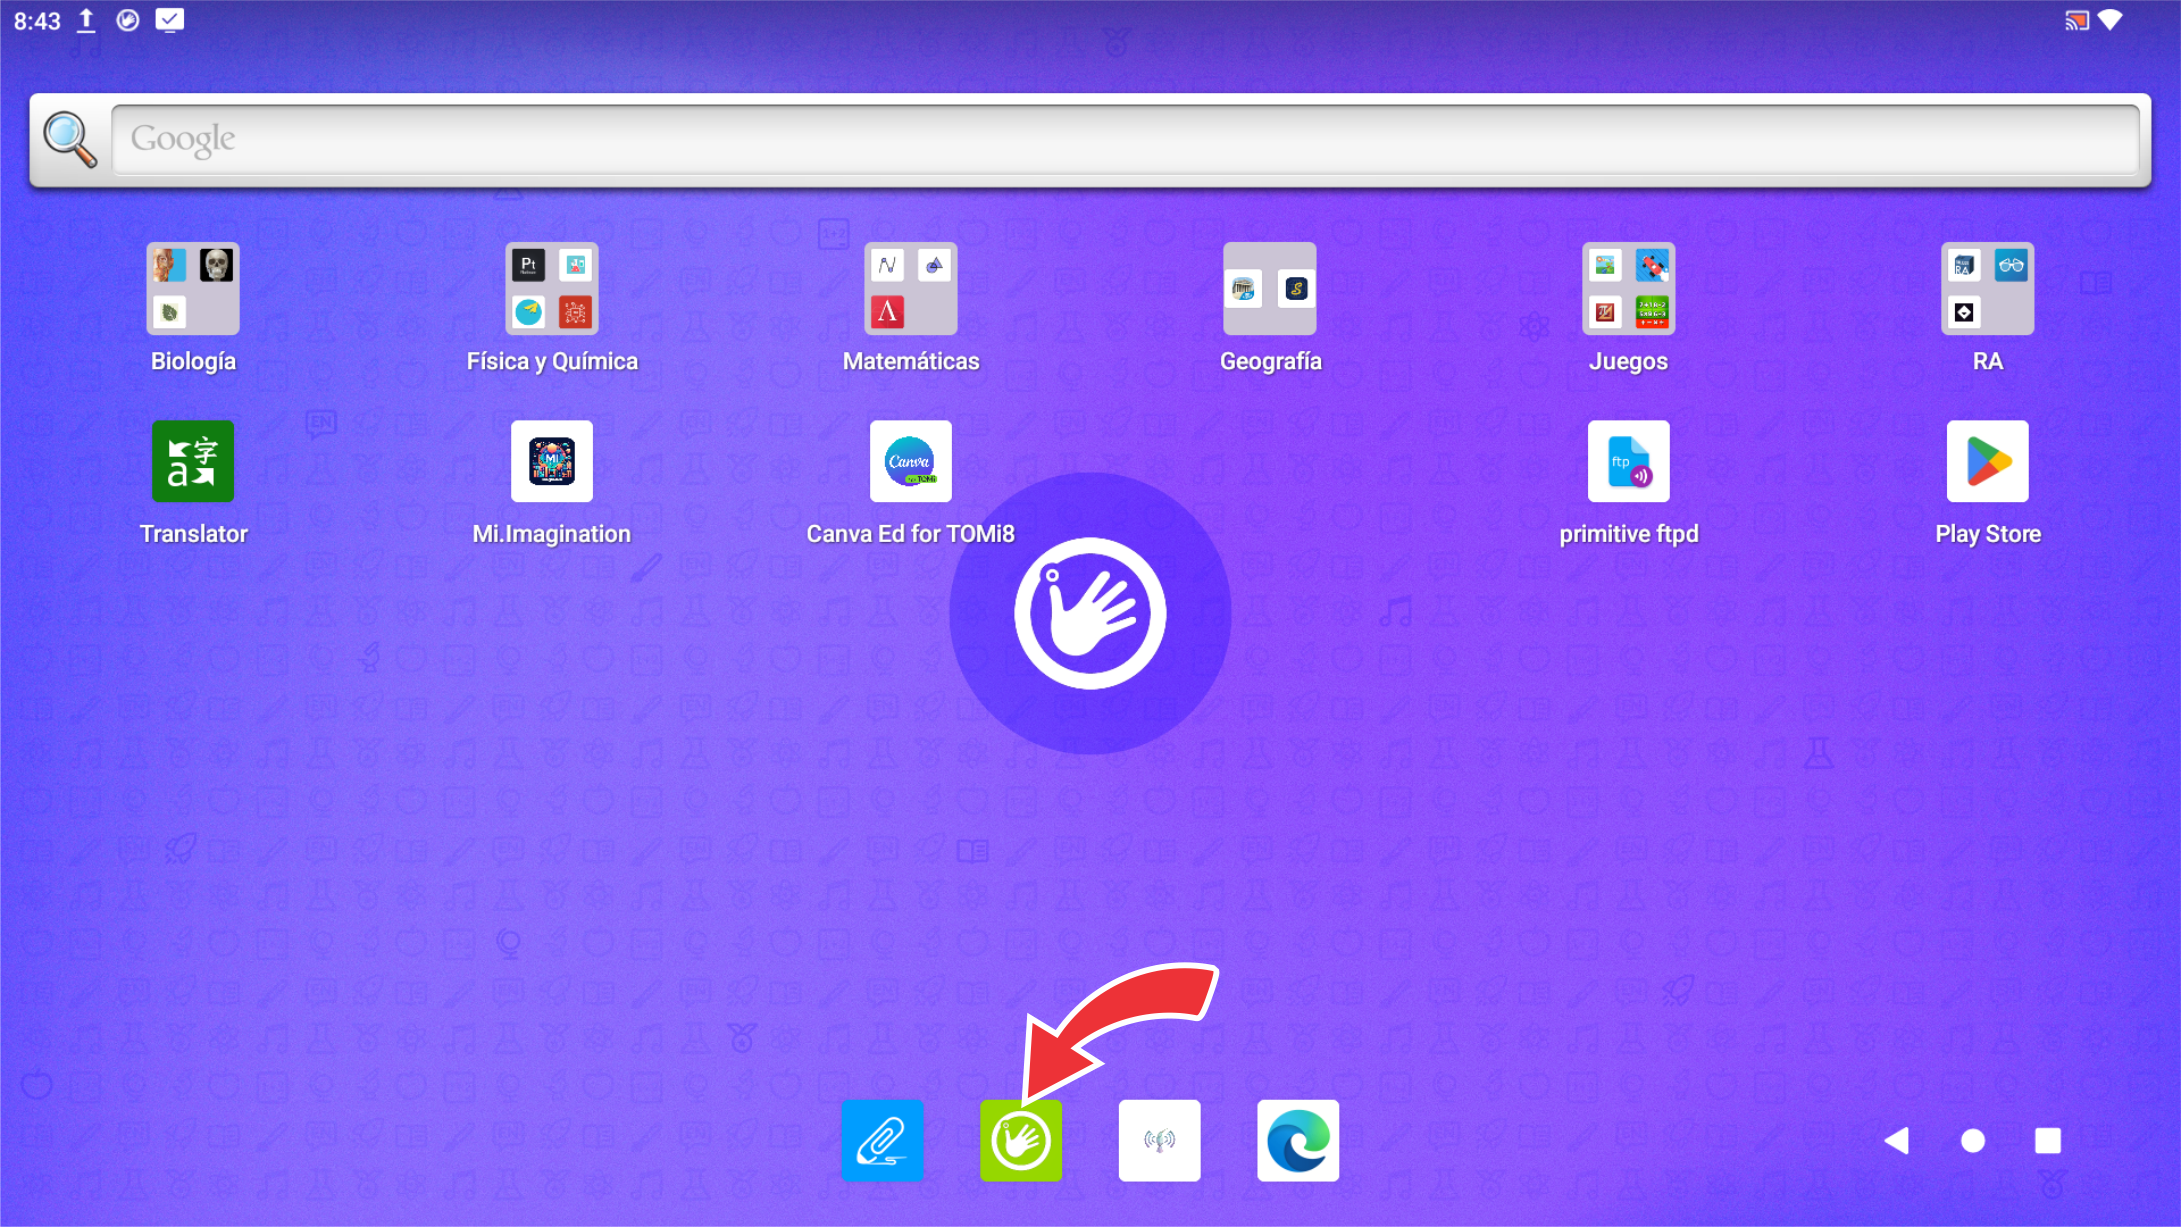2181x1227 pixels.
Task: Open the Matemáticas folder
Action: tap(910, 289)
